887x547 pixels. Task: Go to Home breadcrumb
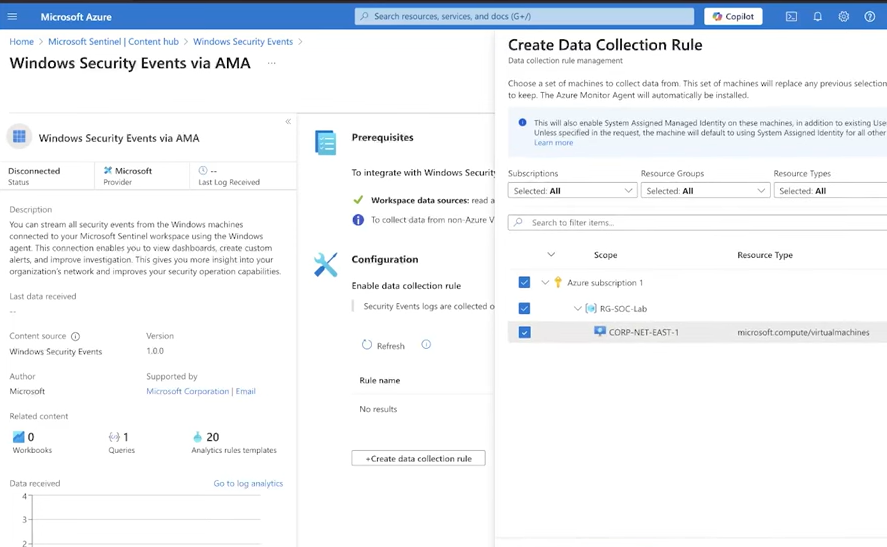pyautogui.click(x=21, y=42)
